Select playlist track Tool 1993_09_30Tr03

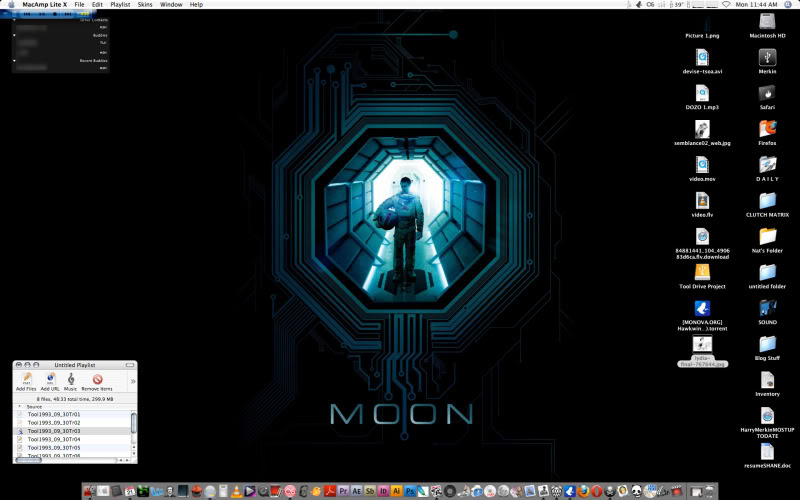pos(71,431)
